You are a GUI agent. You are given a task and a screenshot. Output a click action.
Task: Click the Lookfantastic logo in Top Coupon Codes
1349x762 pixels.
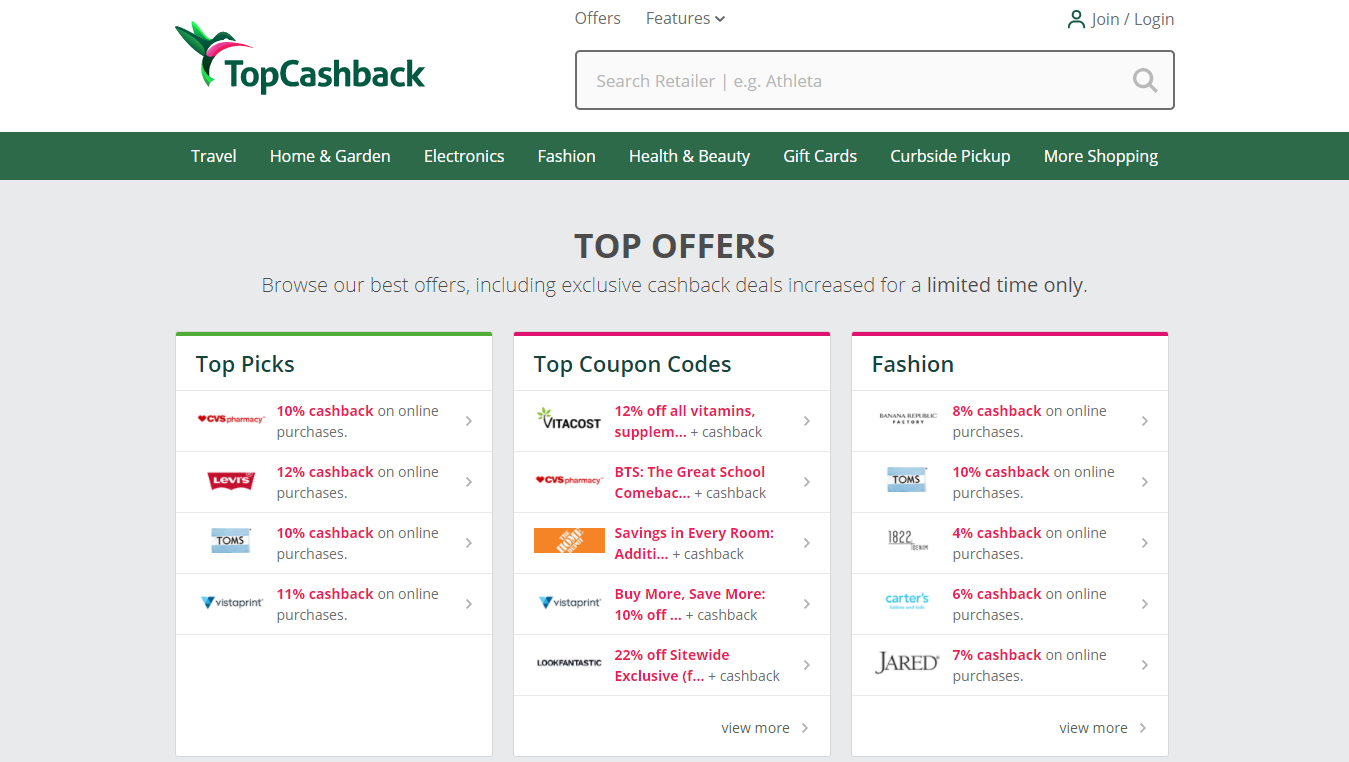click(568, 664)
